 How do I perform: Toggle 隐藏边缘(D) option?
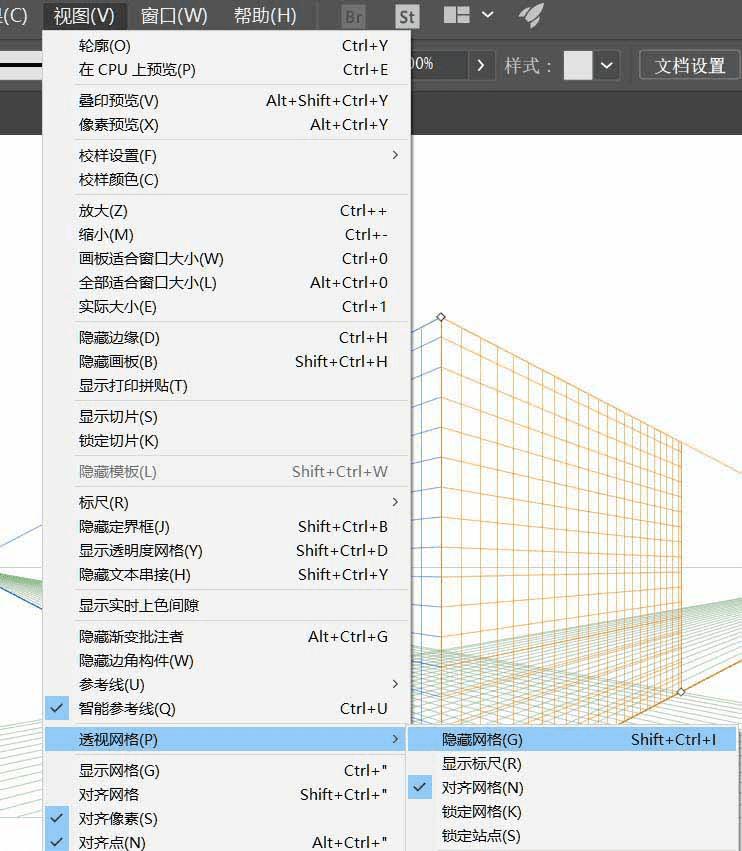[227, 338]
